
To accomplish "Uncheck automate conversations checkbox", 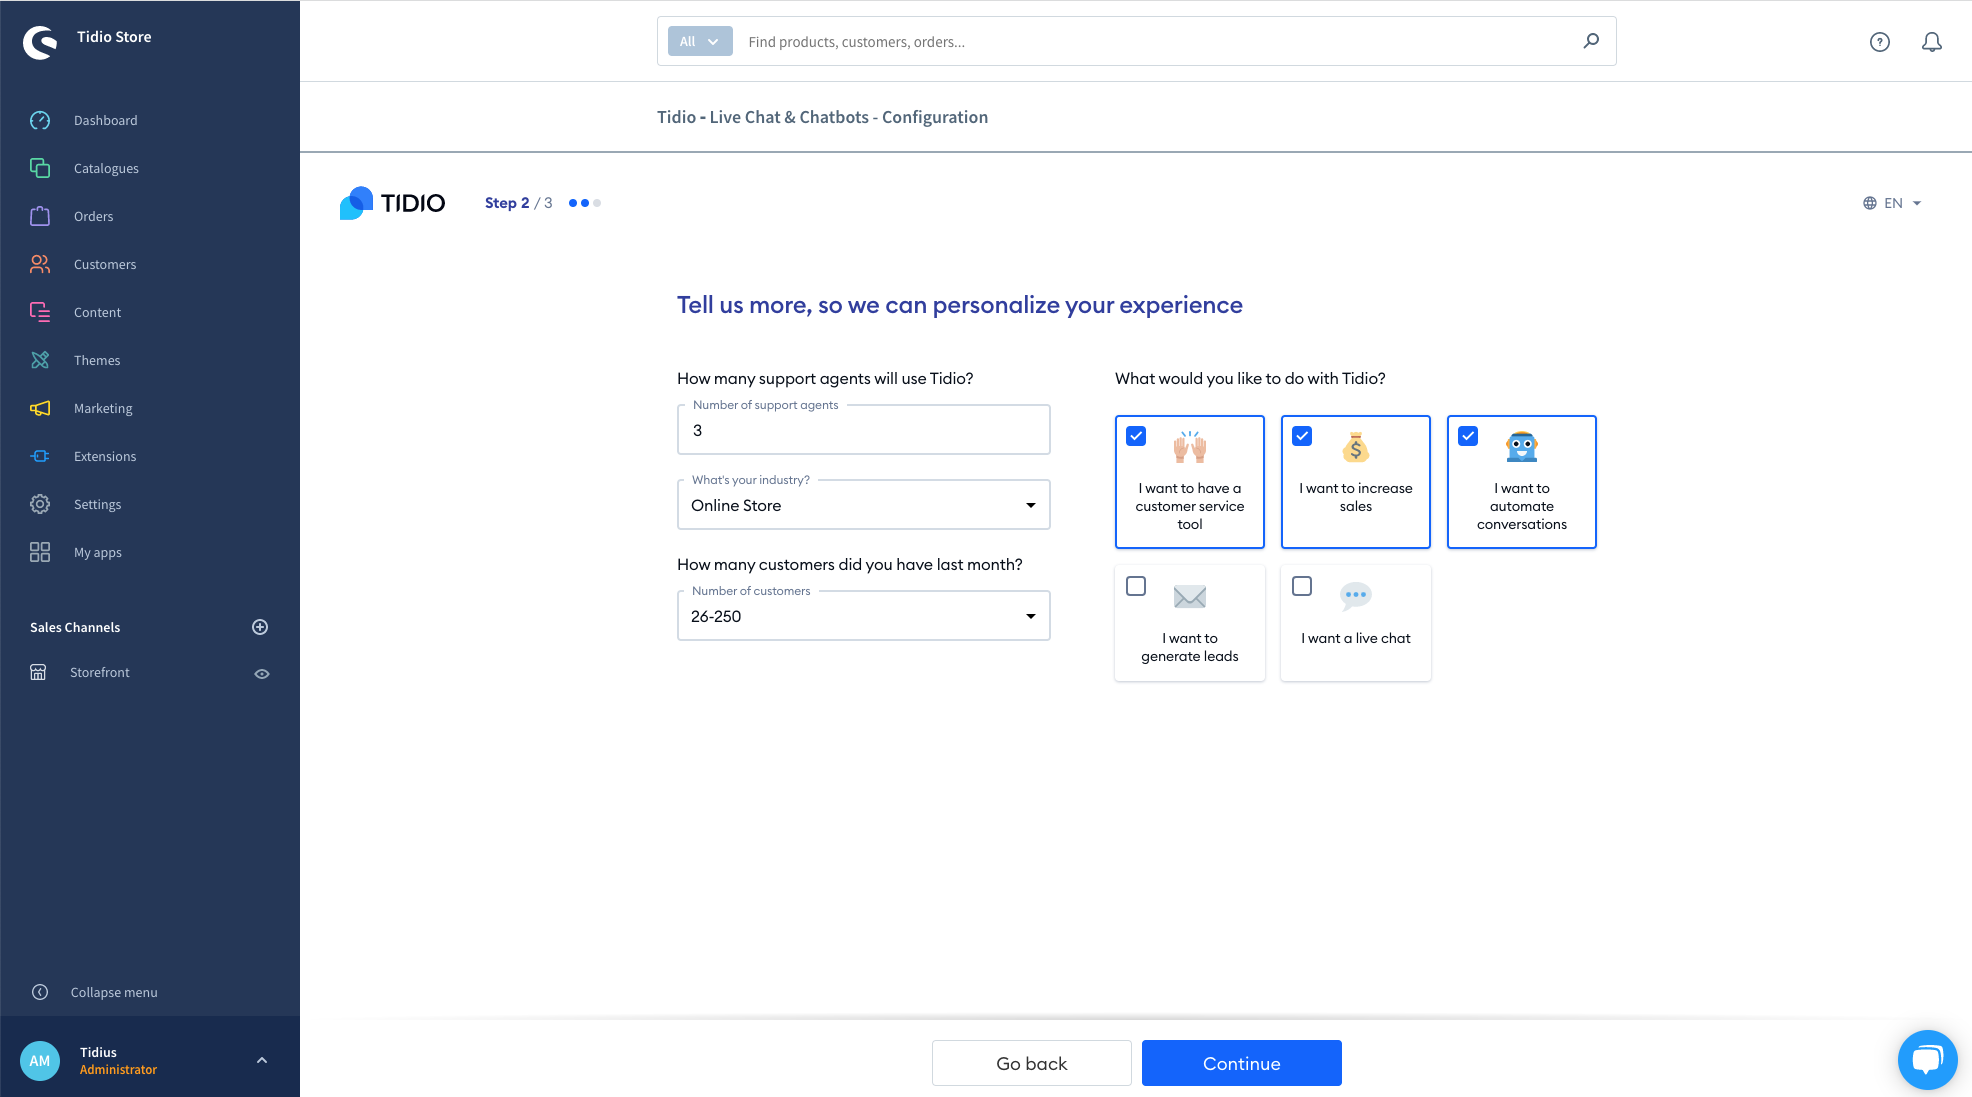I will pos(1468,436).
